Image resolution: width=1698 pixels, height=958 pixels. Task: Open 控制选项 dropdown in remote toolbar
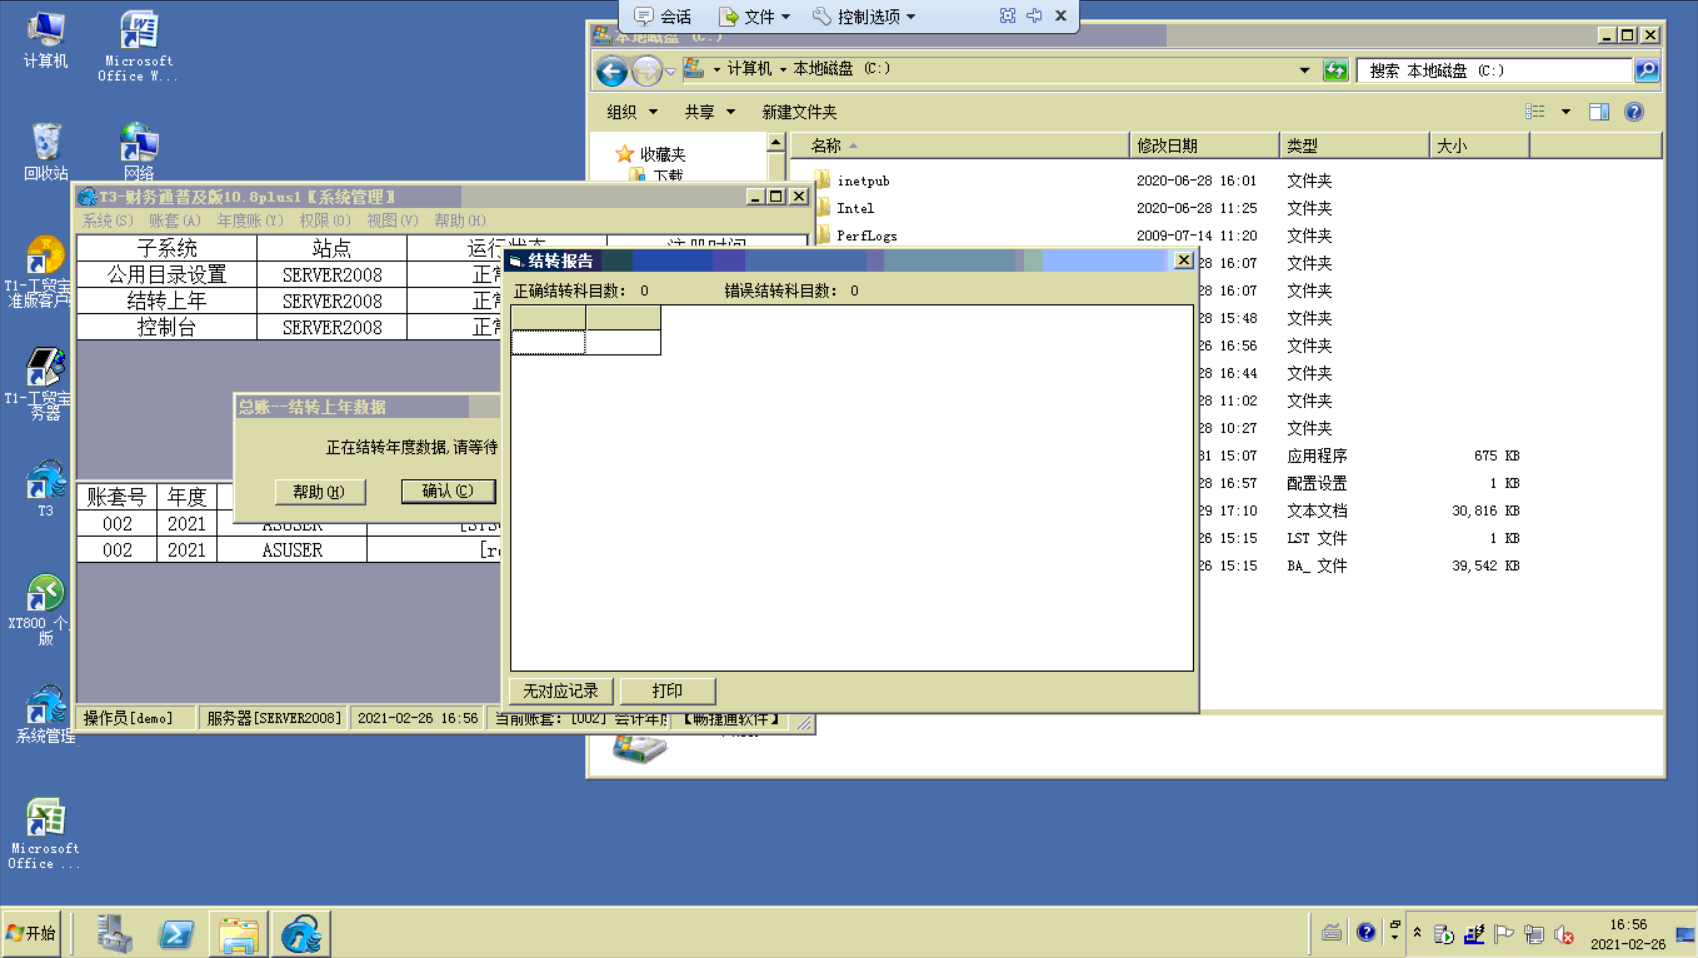pyautogui.click(x=864, y=16)
